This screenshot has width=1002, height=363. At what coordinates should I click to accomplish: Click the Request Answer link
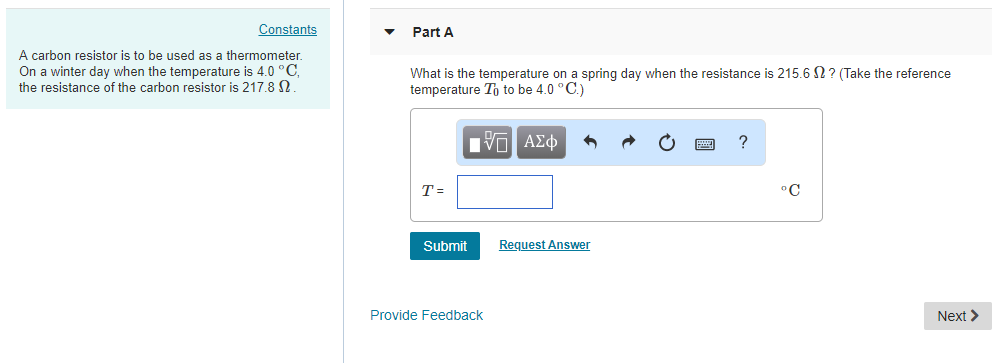[544, 245]
